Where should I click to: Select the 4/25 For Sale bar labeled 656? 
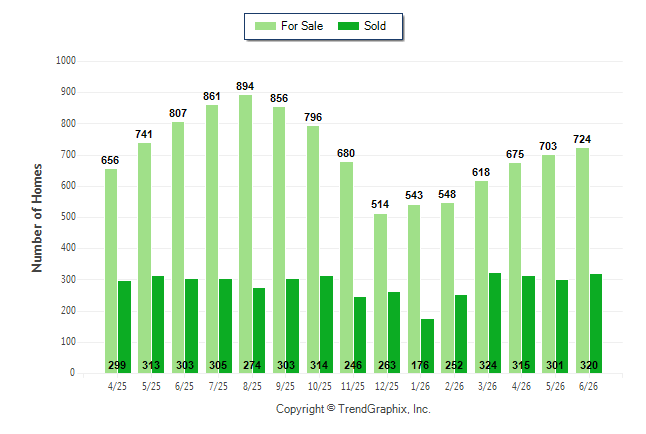coord(111,271)
